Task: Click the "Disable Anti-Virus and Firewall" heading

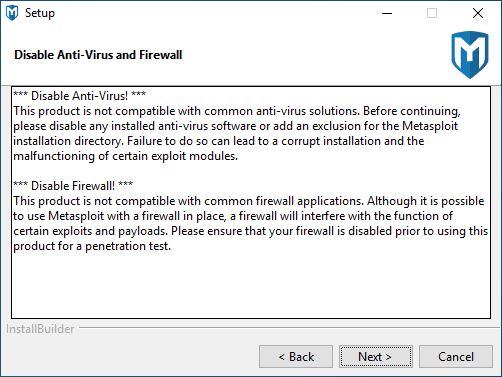Action: pyautogui.click(x=98, y=55)
